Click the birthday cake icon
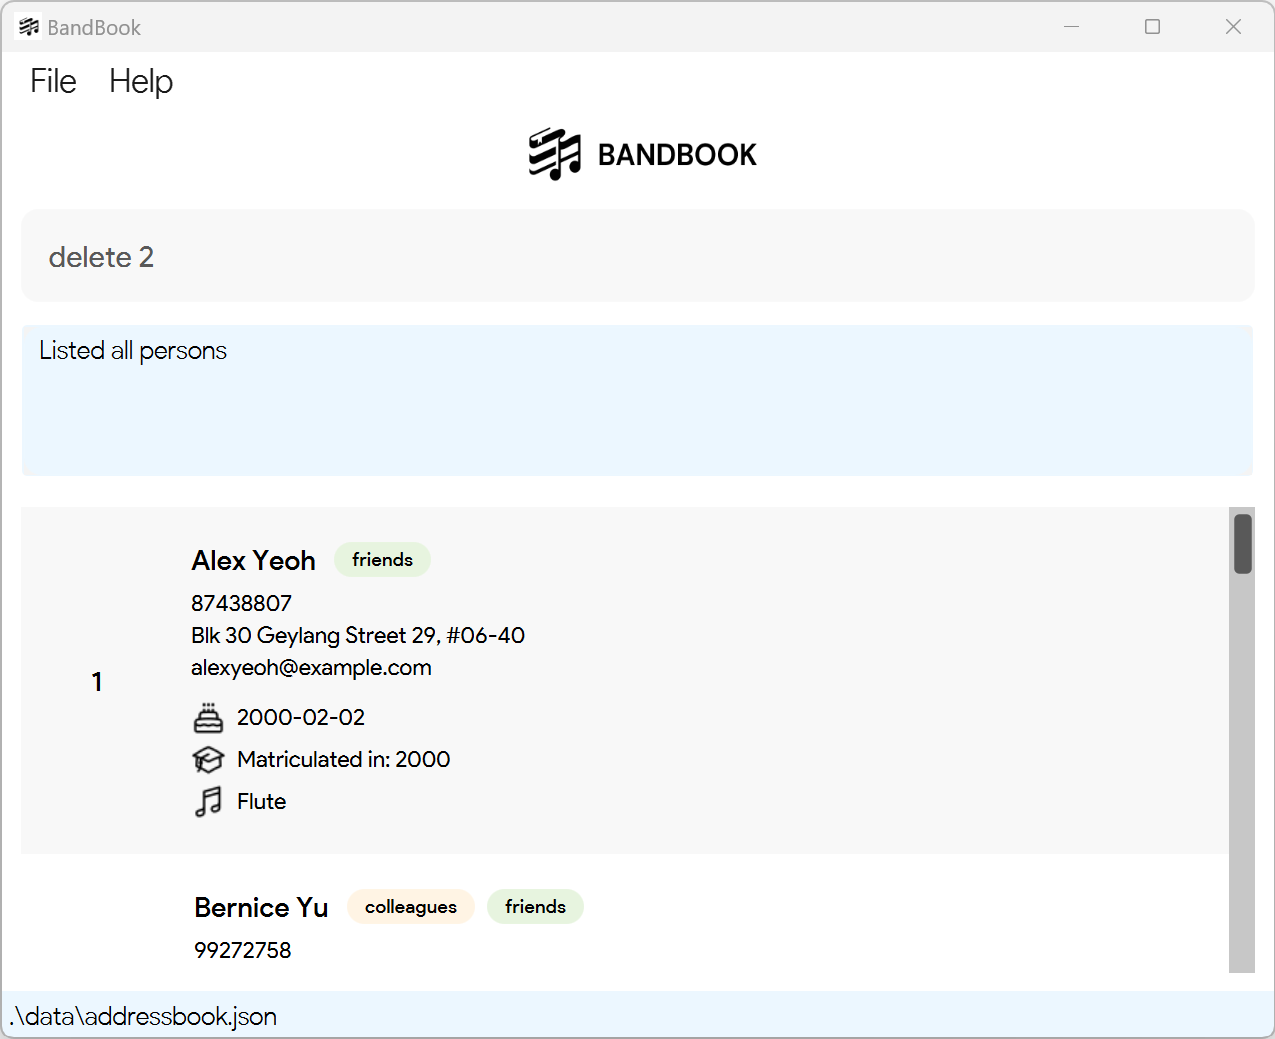This screenshot has height=1039, width=1275. pyautogui.click(x=208, y=718)
